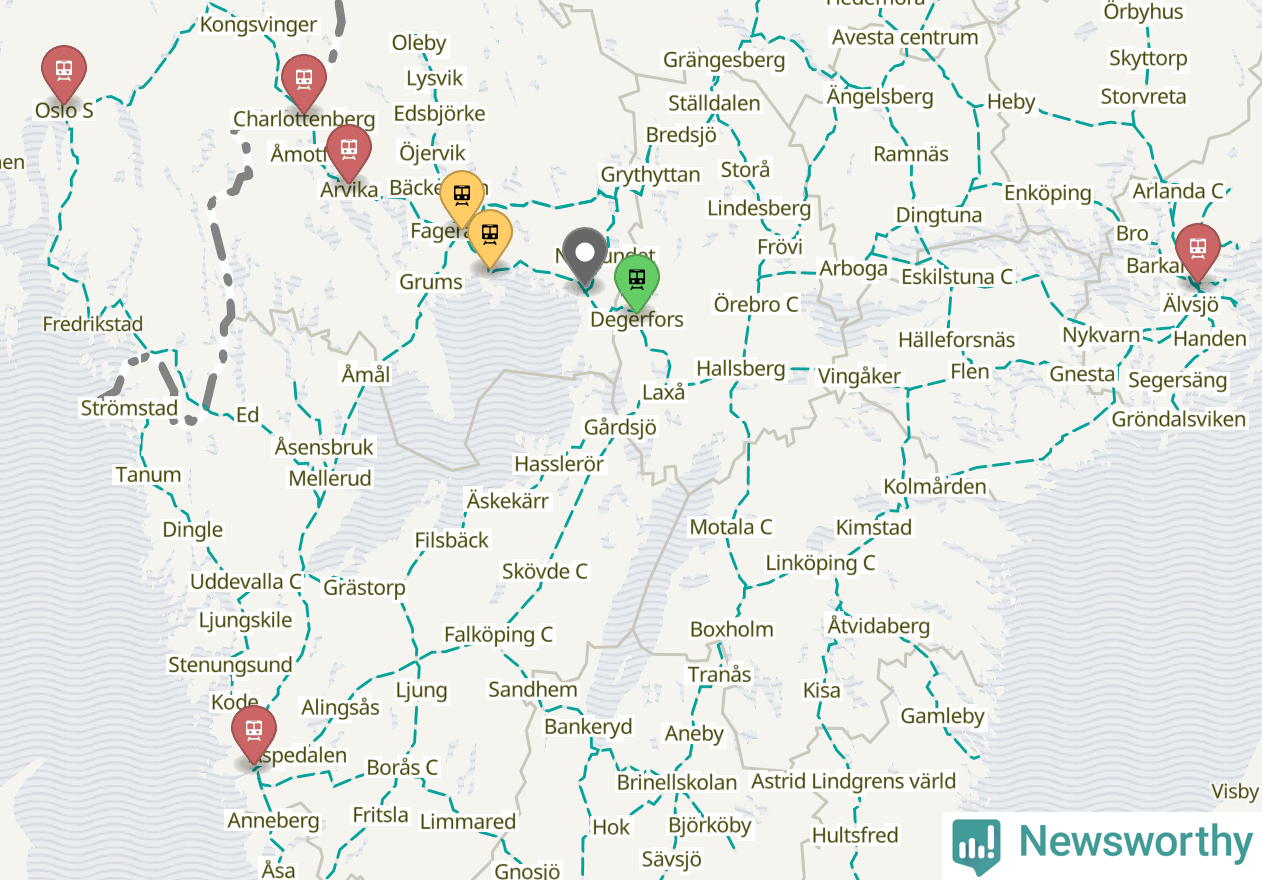Click the red train marker above Aspedalen
The image size is (1262, 880).
253,732
